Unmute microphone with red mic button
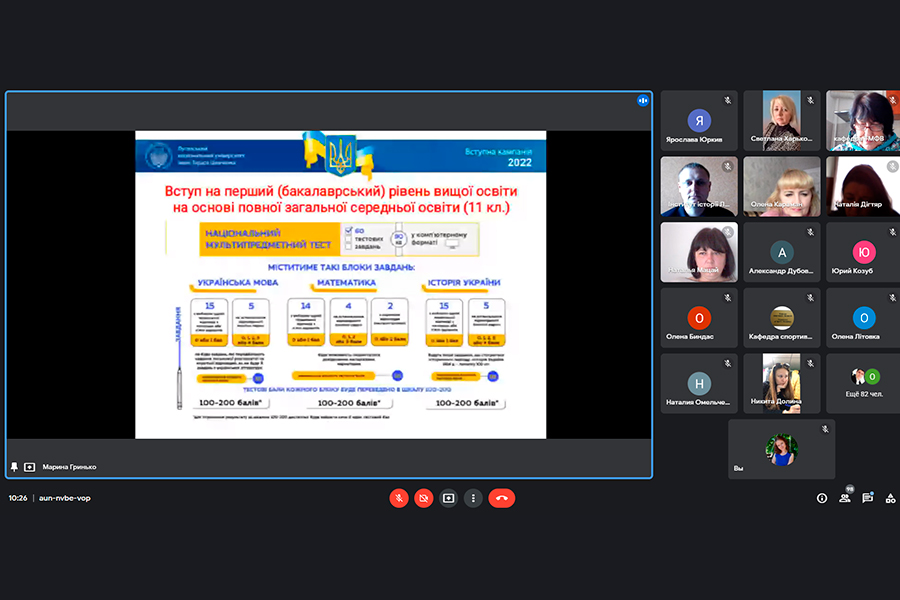Screen dimensions: 900x600 399,498
